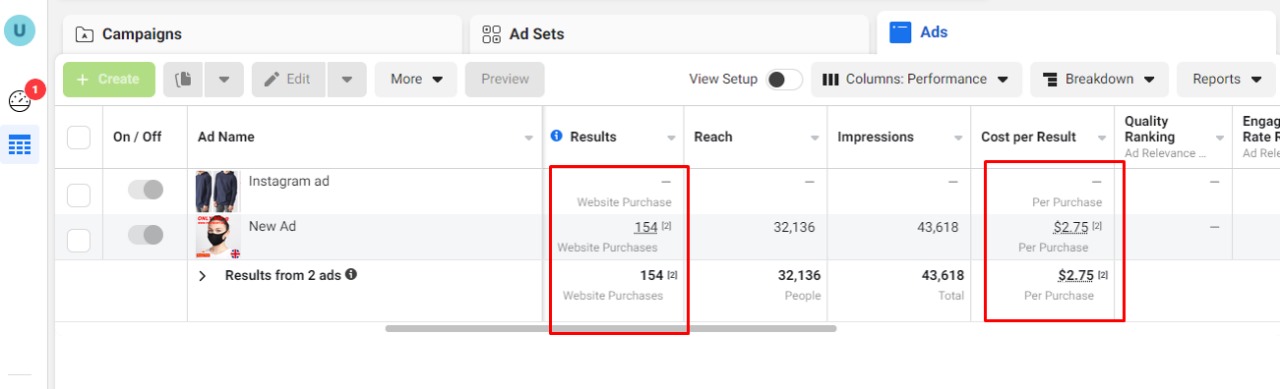Screen dimensions: 1280x389
Task: Open the Breakdown dropdown
Action: [1098, 79]
